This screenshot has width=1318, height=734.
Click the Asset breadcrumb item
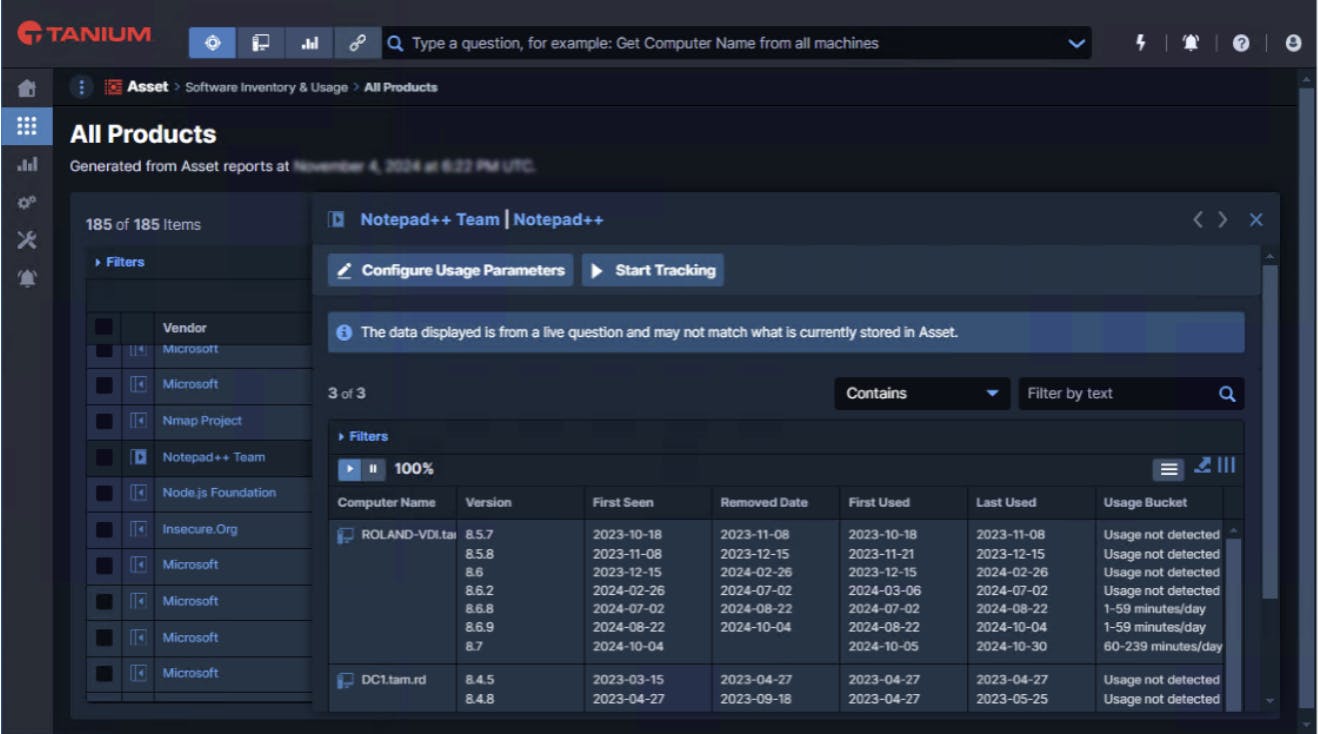click(x=147, y=87)
